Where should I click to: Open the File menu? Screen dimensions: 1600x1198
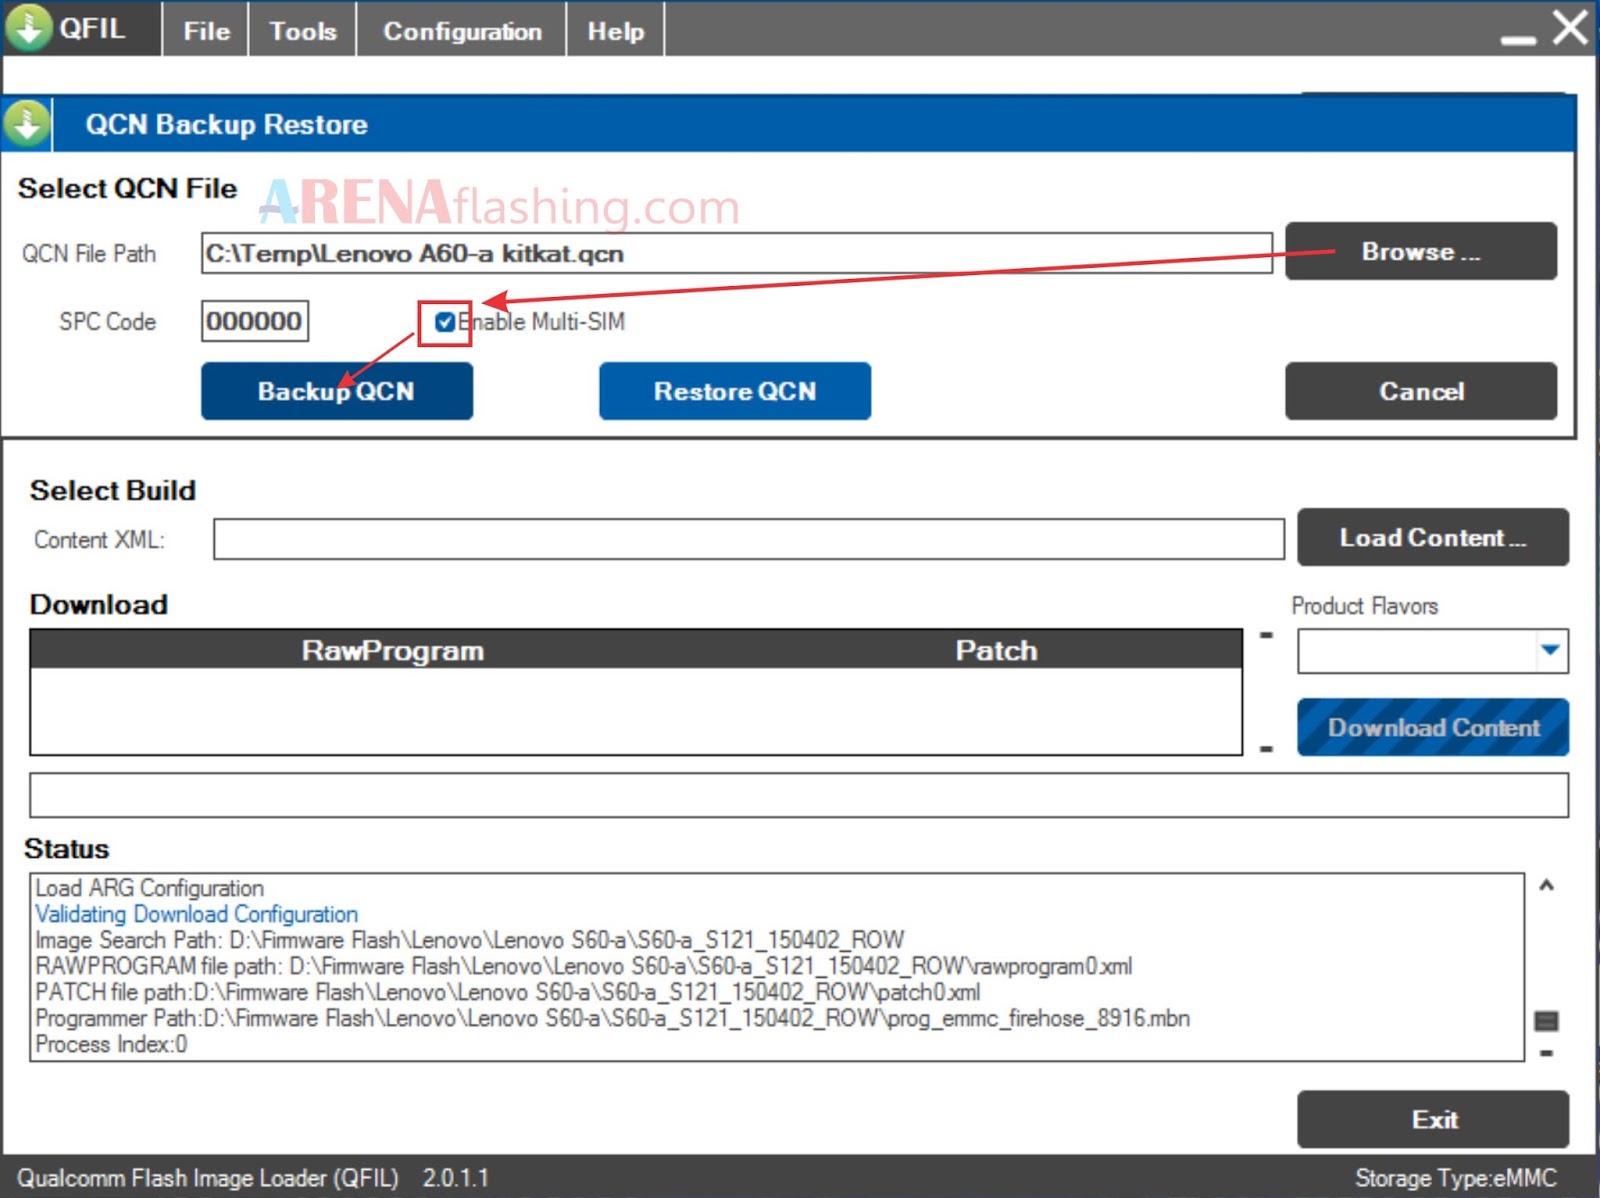(204, 29)
